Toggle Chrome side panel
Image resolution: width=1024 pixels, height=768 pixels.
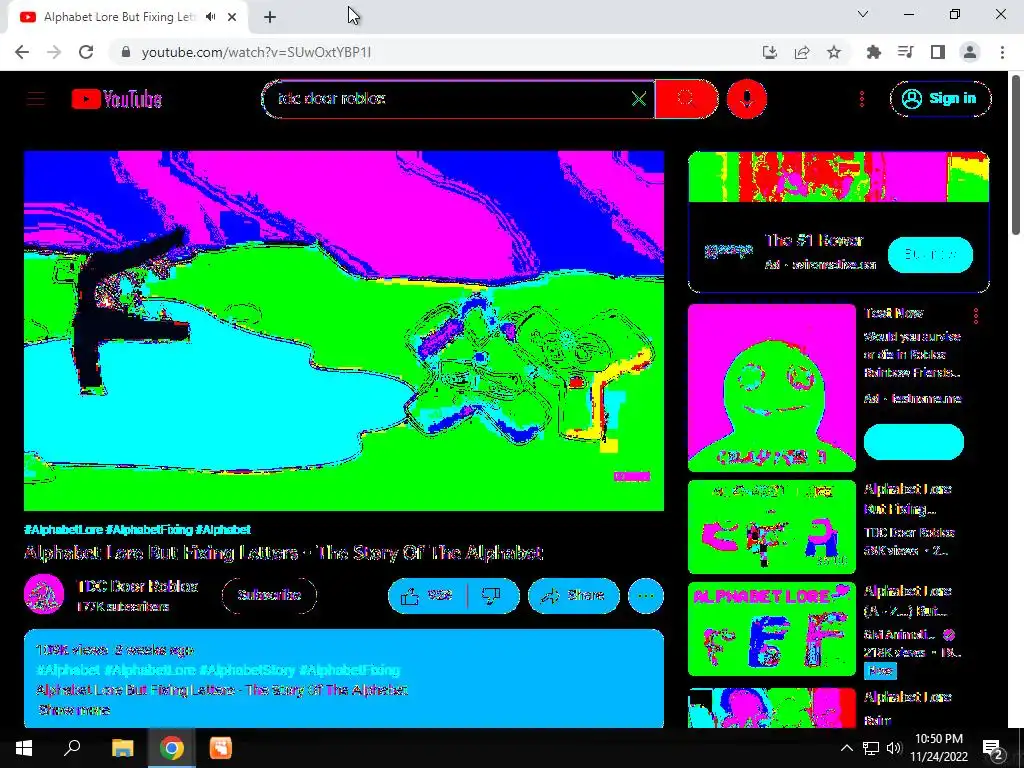[x=938, y=52]
